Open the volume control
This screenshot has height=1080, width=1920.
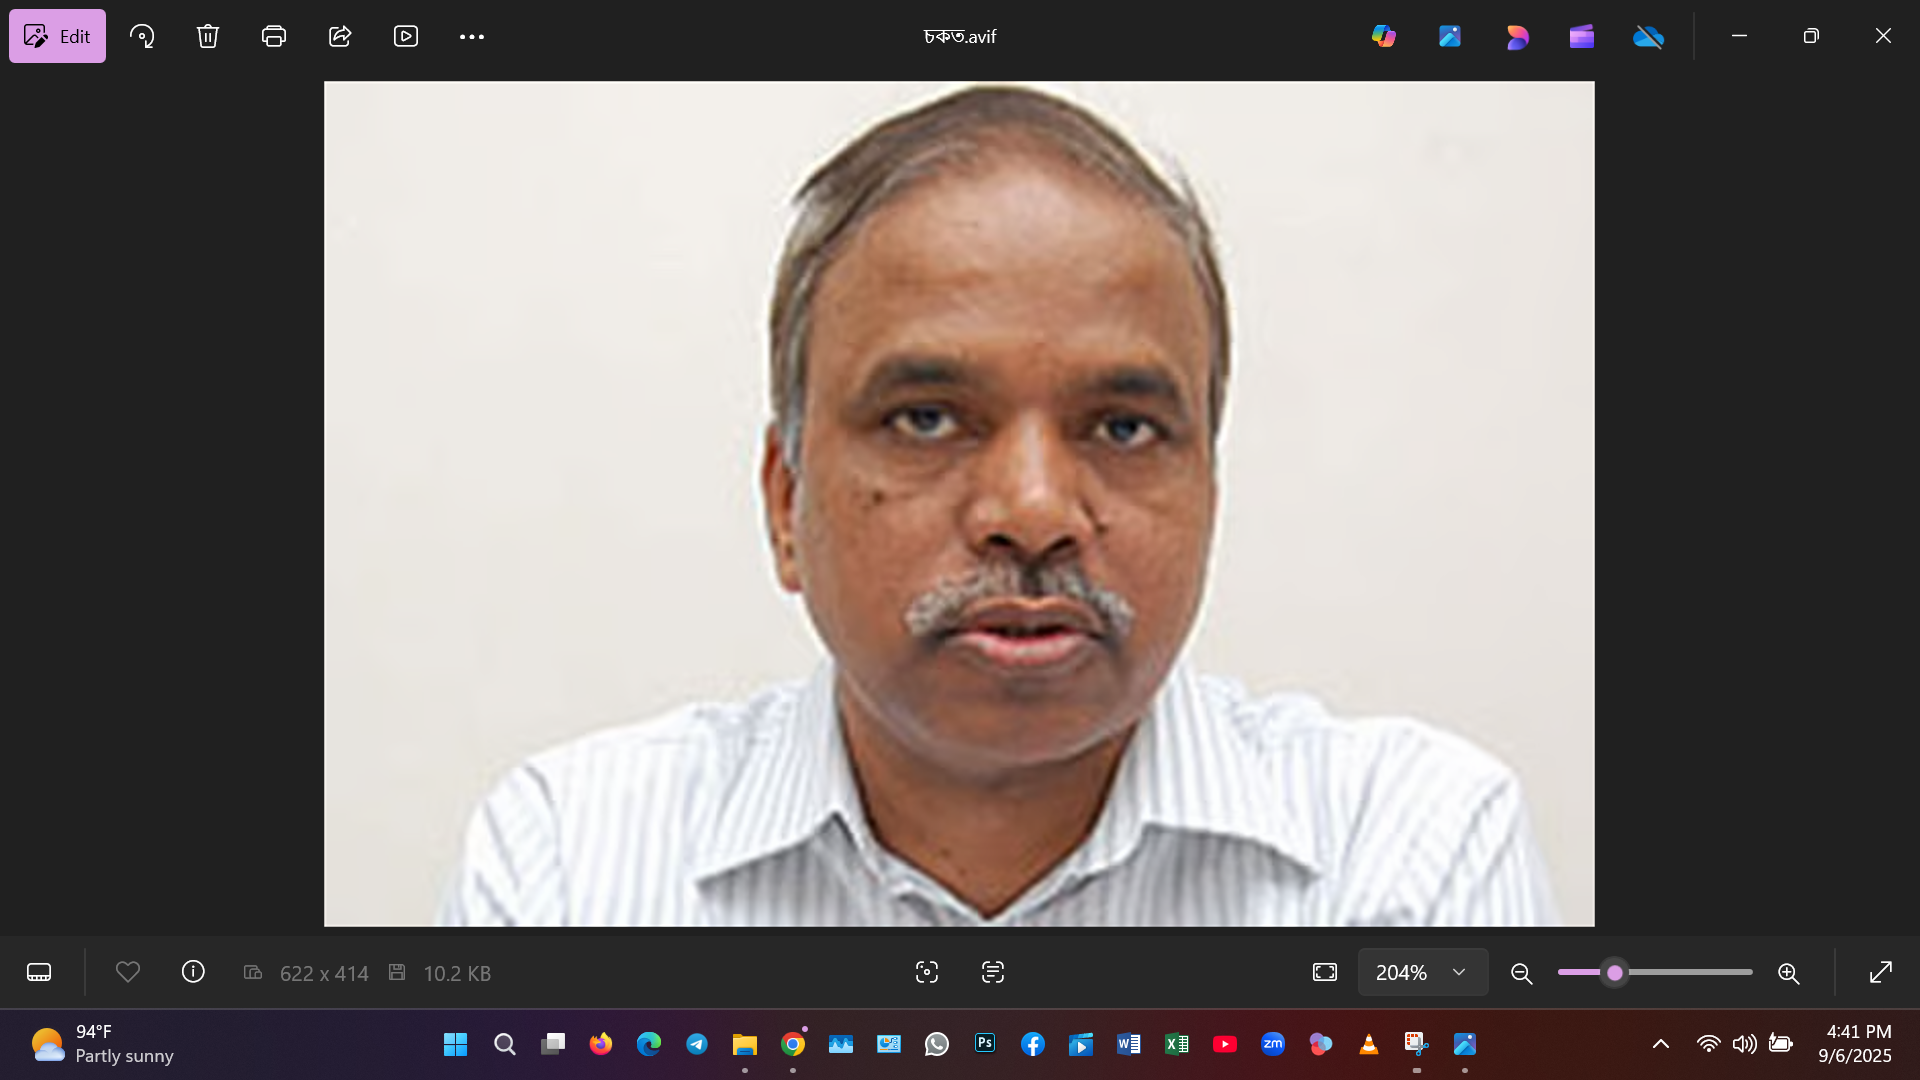(1744, 1044)
